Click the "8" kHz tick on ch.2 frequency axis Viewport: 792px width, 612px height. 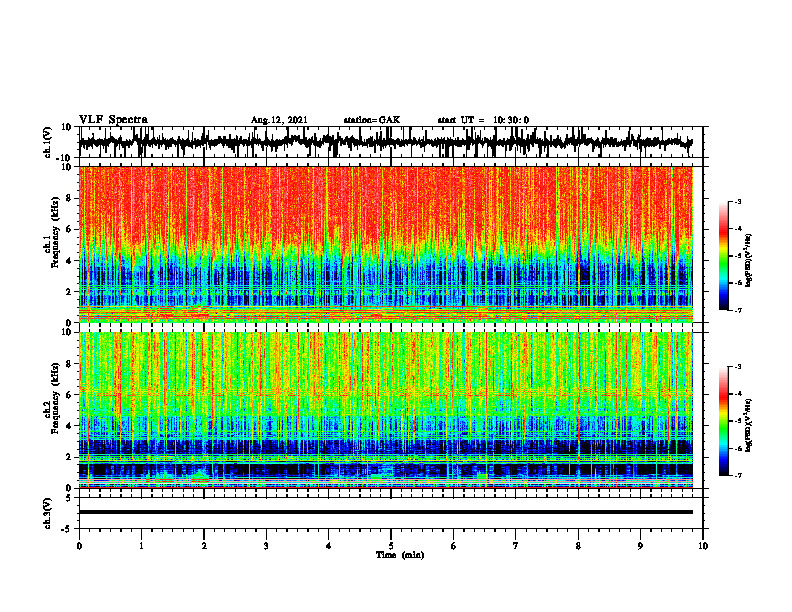[x=69, y=364]
